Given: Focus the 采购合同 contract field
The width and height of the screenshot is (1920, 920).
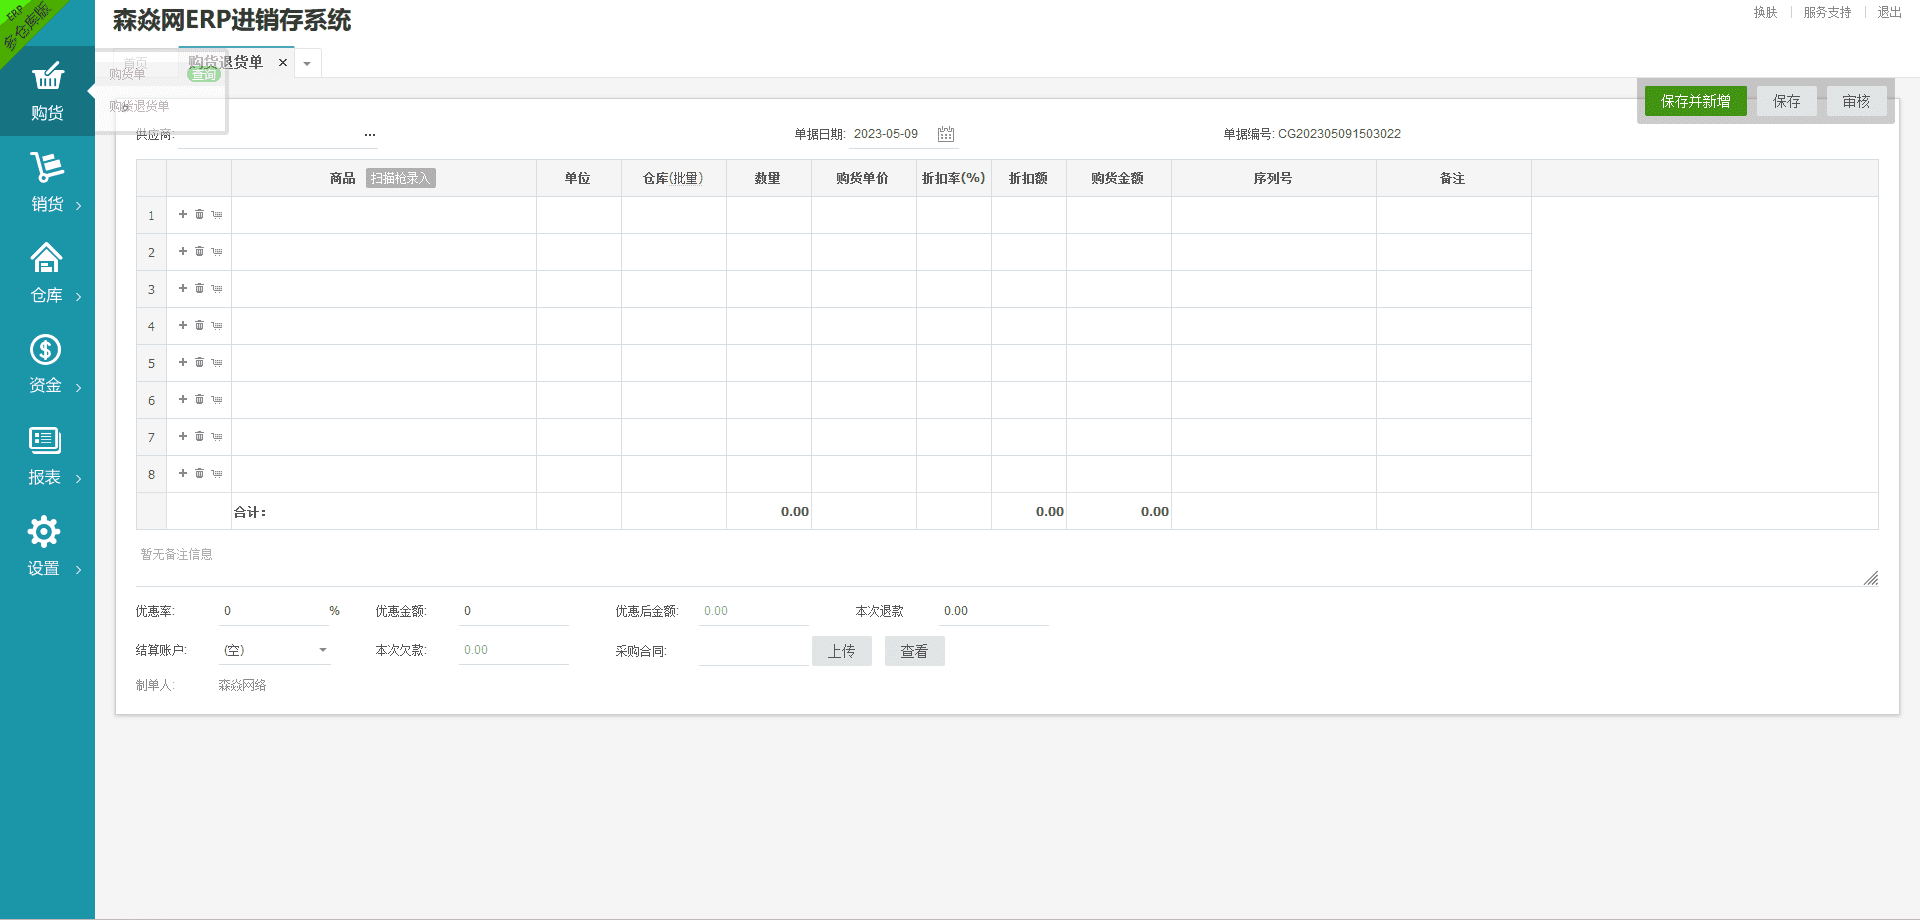Looking at the screenshot, I should click(754, 651).
